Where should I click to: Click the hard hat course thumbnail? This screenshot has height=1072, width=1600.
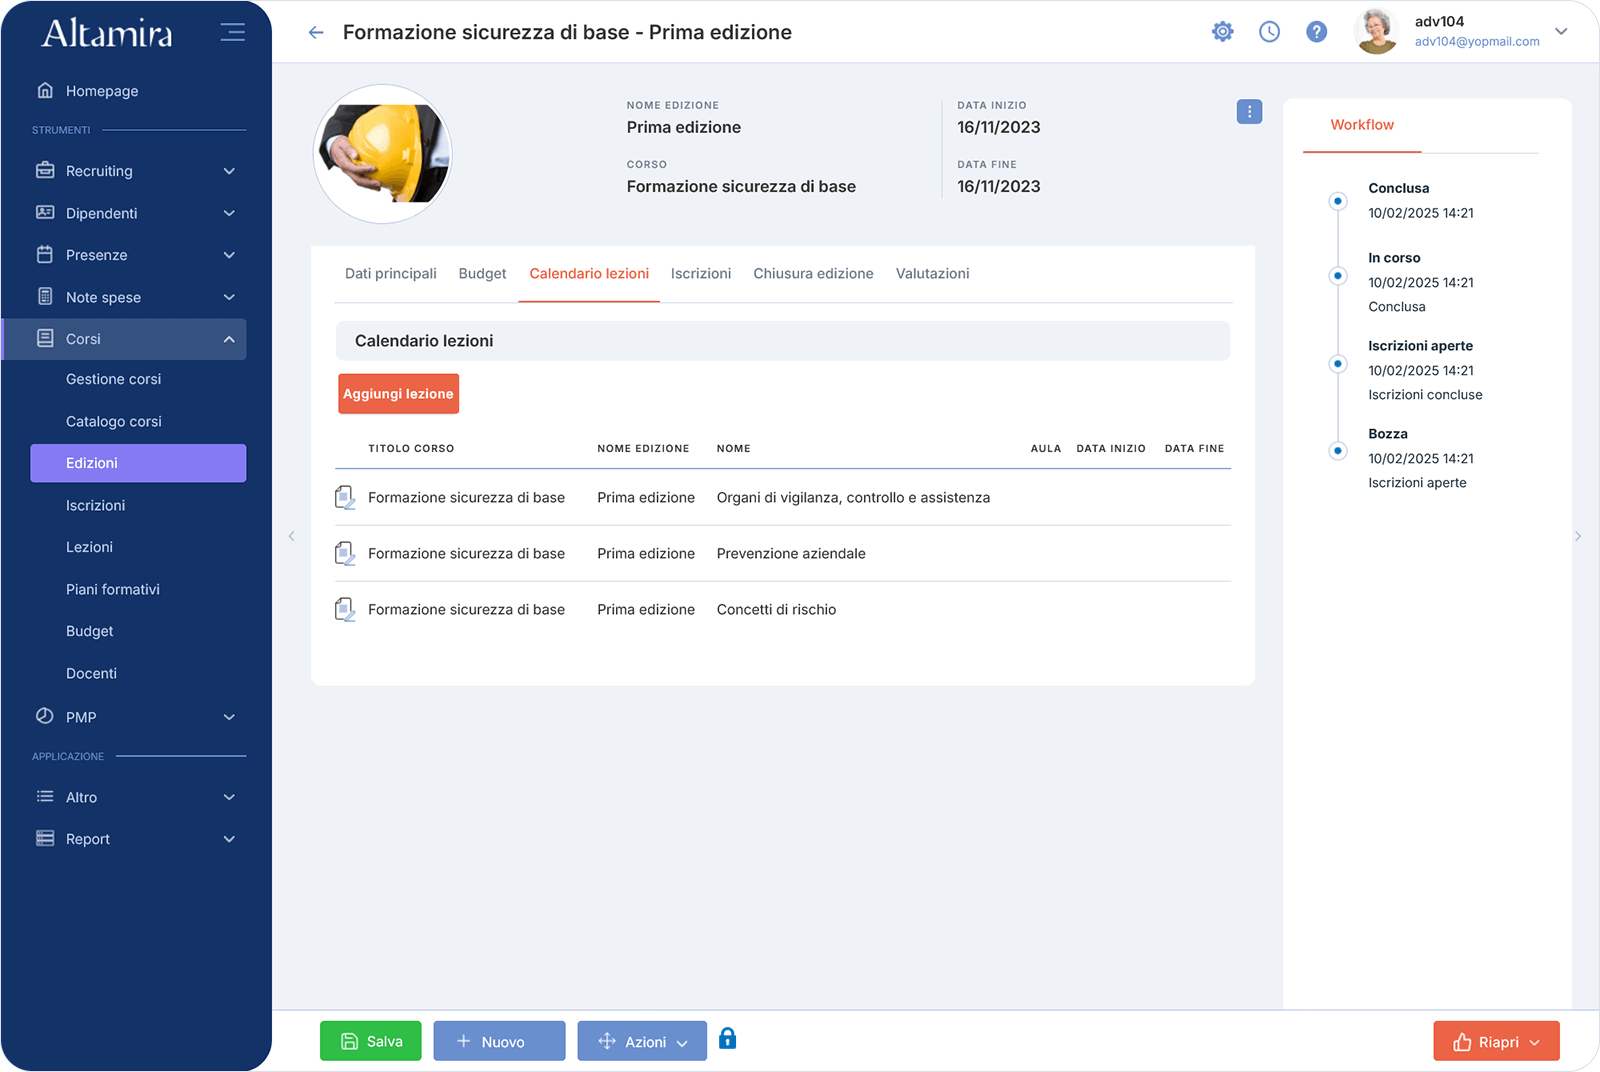pos(383,154)
